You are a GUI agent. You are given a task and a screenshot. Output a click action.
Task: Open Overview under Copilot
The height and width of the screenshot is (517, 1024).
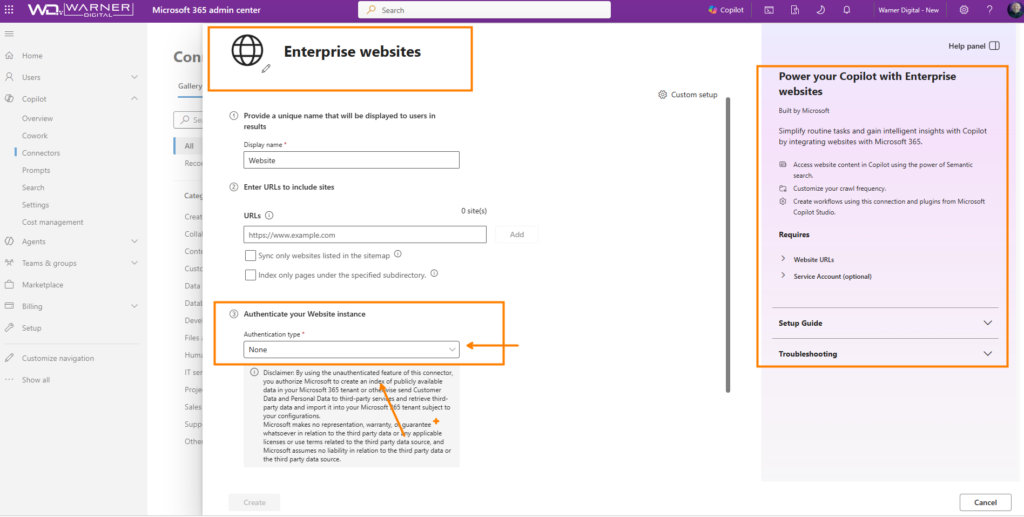point(37,118)
